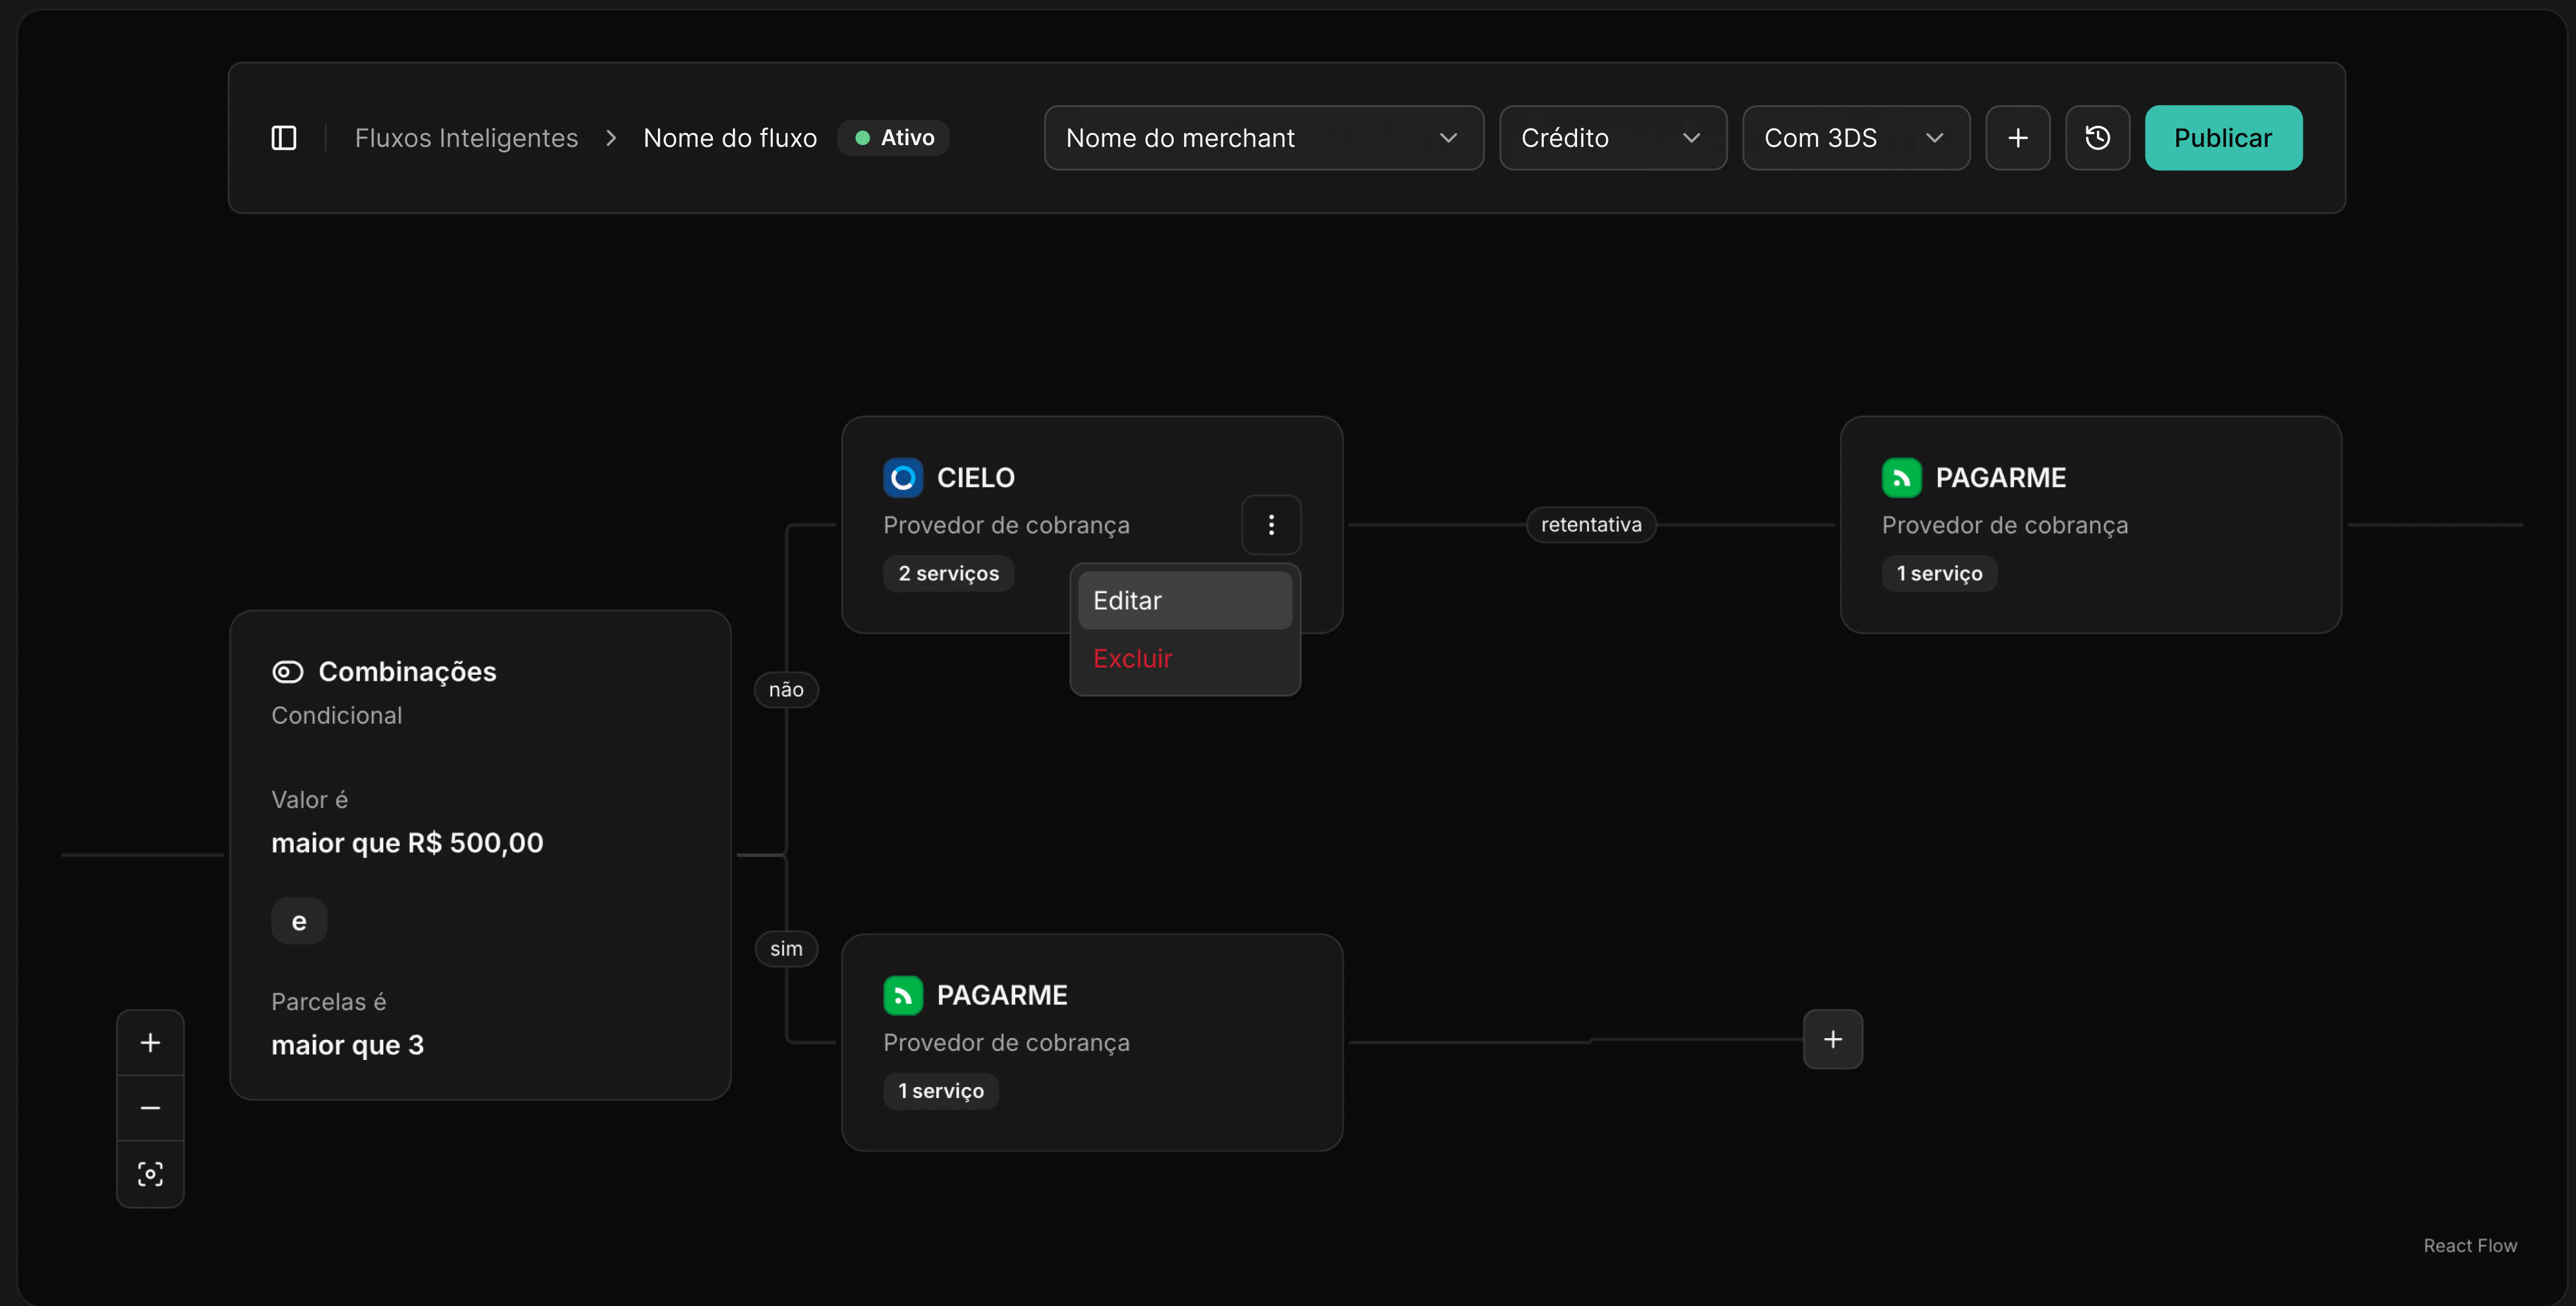This screenshot has width=2576, height=1306.
Task: Open the Nome do merchant dropdown
Action: [1263, 138]
